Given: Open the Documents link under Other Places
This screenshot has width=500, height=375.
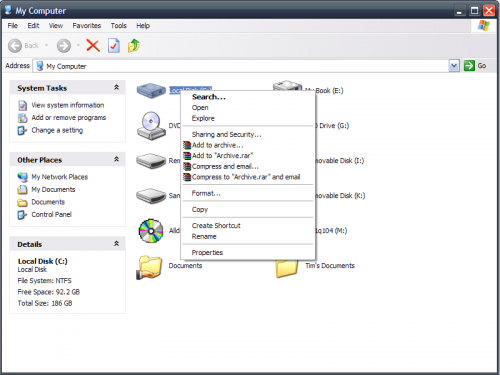Looking at the screenshot, I should tap(48, 202).
